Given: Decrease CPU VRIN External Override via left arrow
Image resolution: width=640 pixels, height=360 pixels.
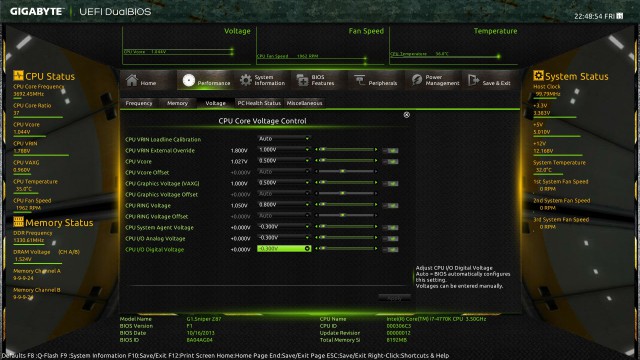Looking at the screenshot, I should coord(316,150).
